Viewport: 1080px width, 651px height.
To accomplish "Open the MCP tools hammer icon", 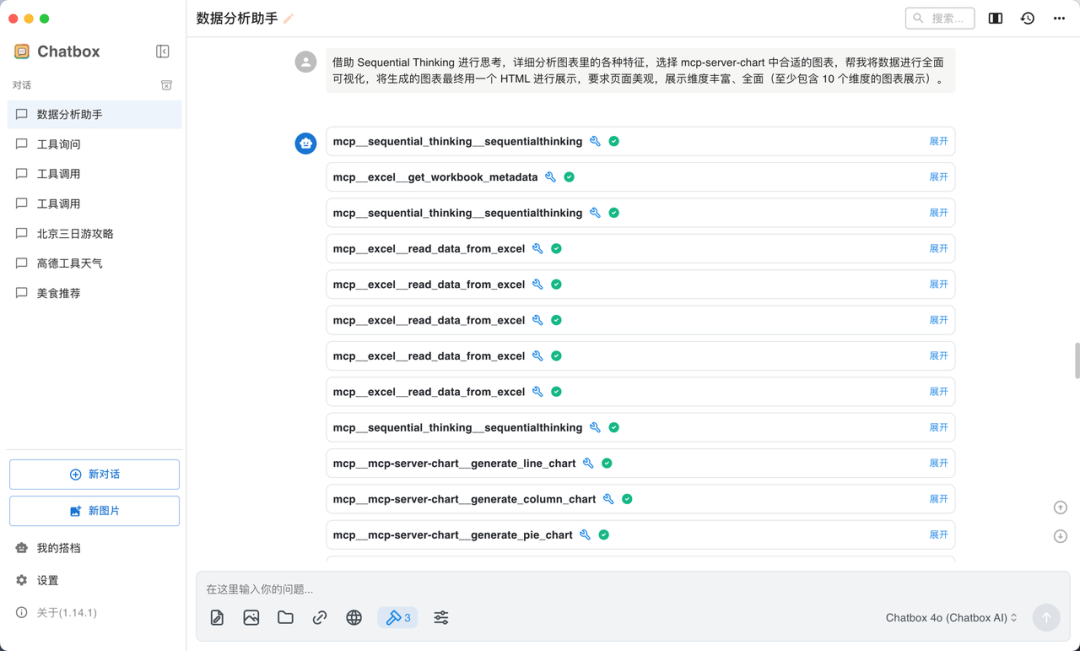I will pos(398,617).
